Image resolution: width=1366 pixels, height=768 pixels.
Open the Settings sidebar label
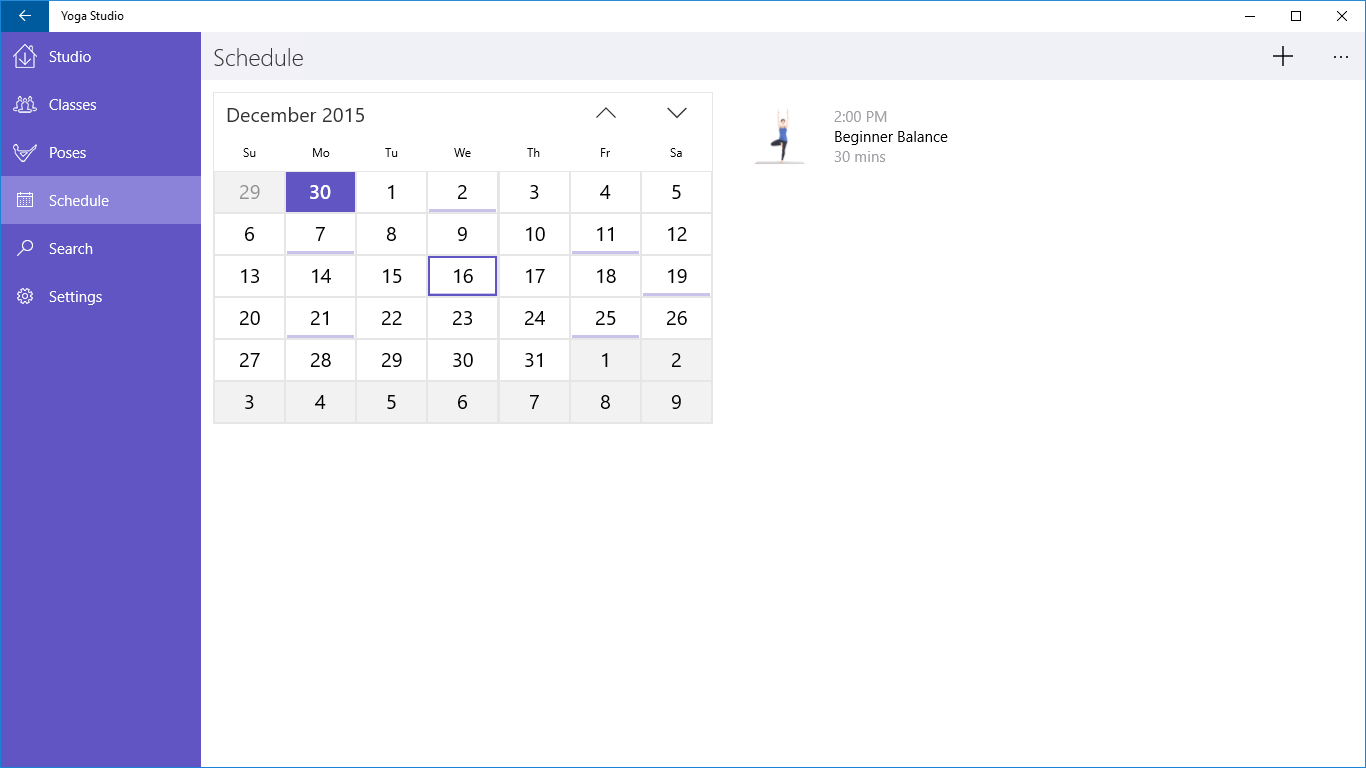click(x=76, y=297)
